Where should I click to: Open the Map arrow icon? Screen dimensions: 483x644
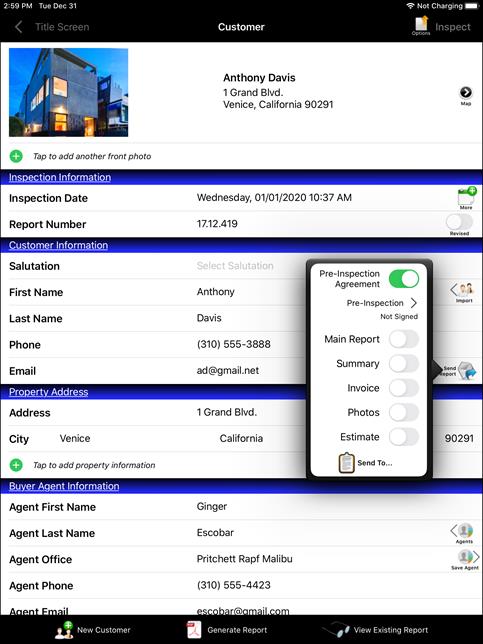pyautogui.click(x=465, y=93)
